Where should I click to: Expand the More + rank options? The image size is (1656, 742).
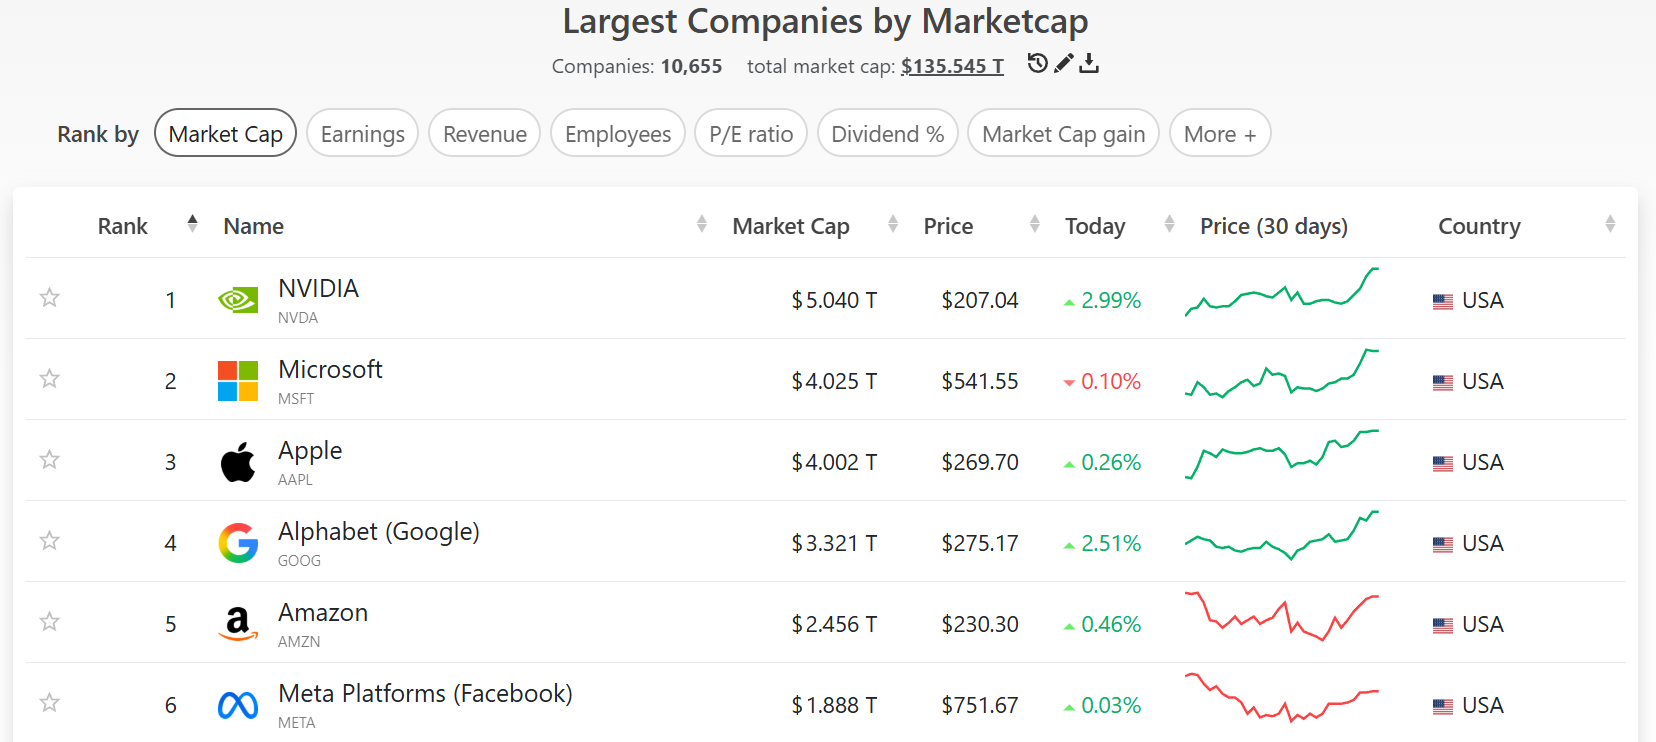click(1220, 134)
